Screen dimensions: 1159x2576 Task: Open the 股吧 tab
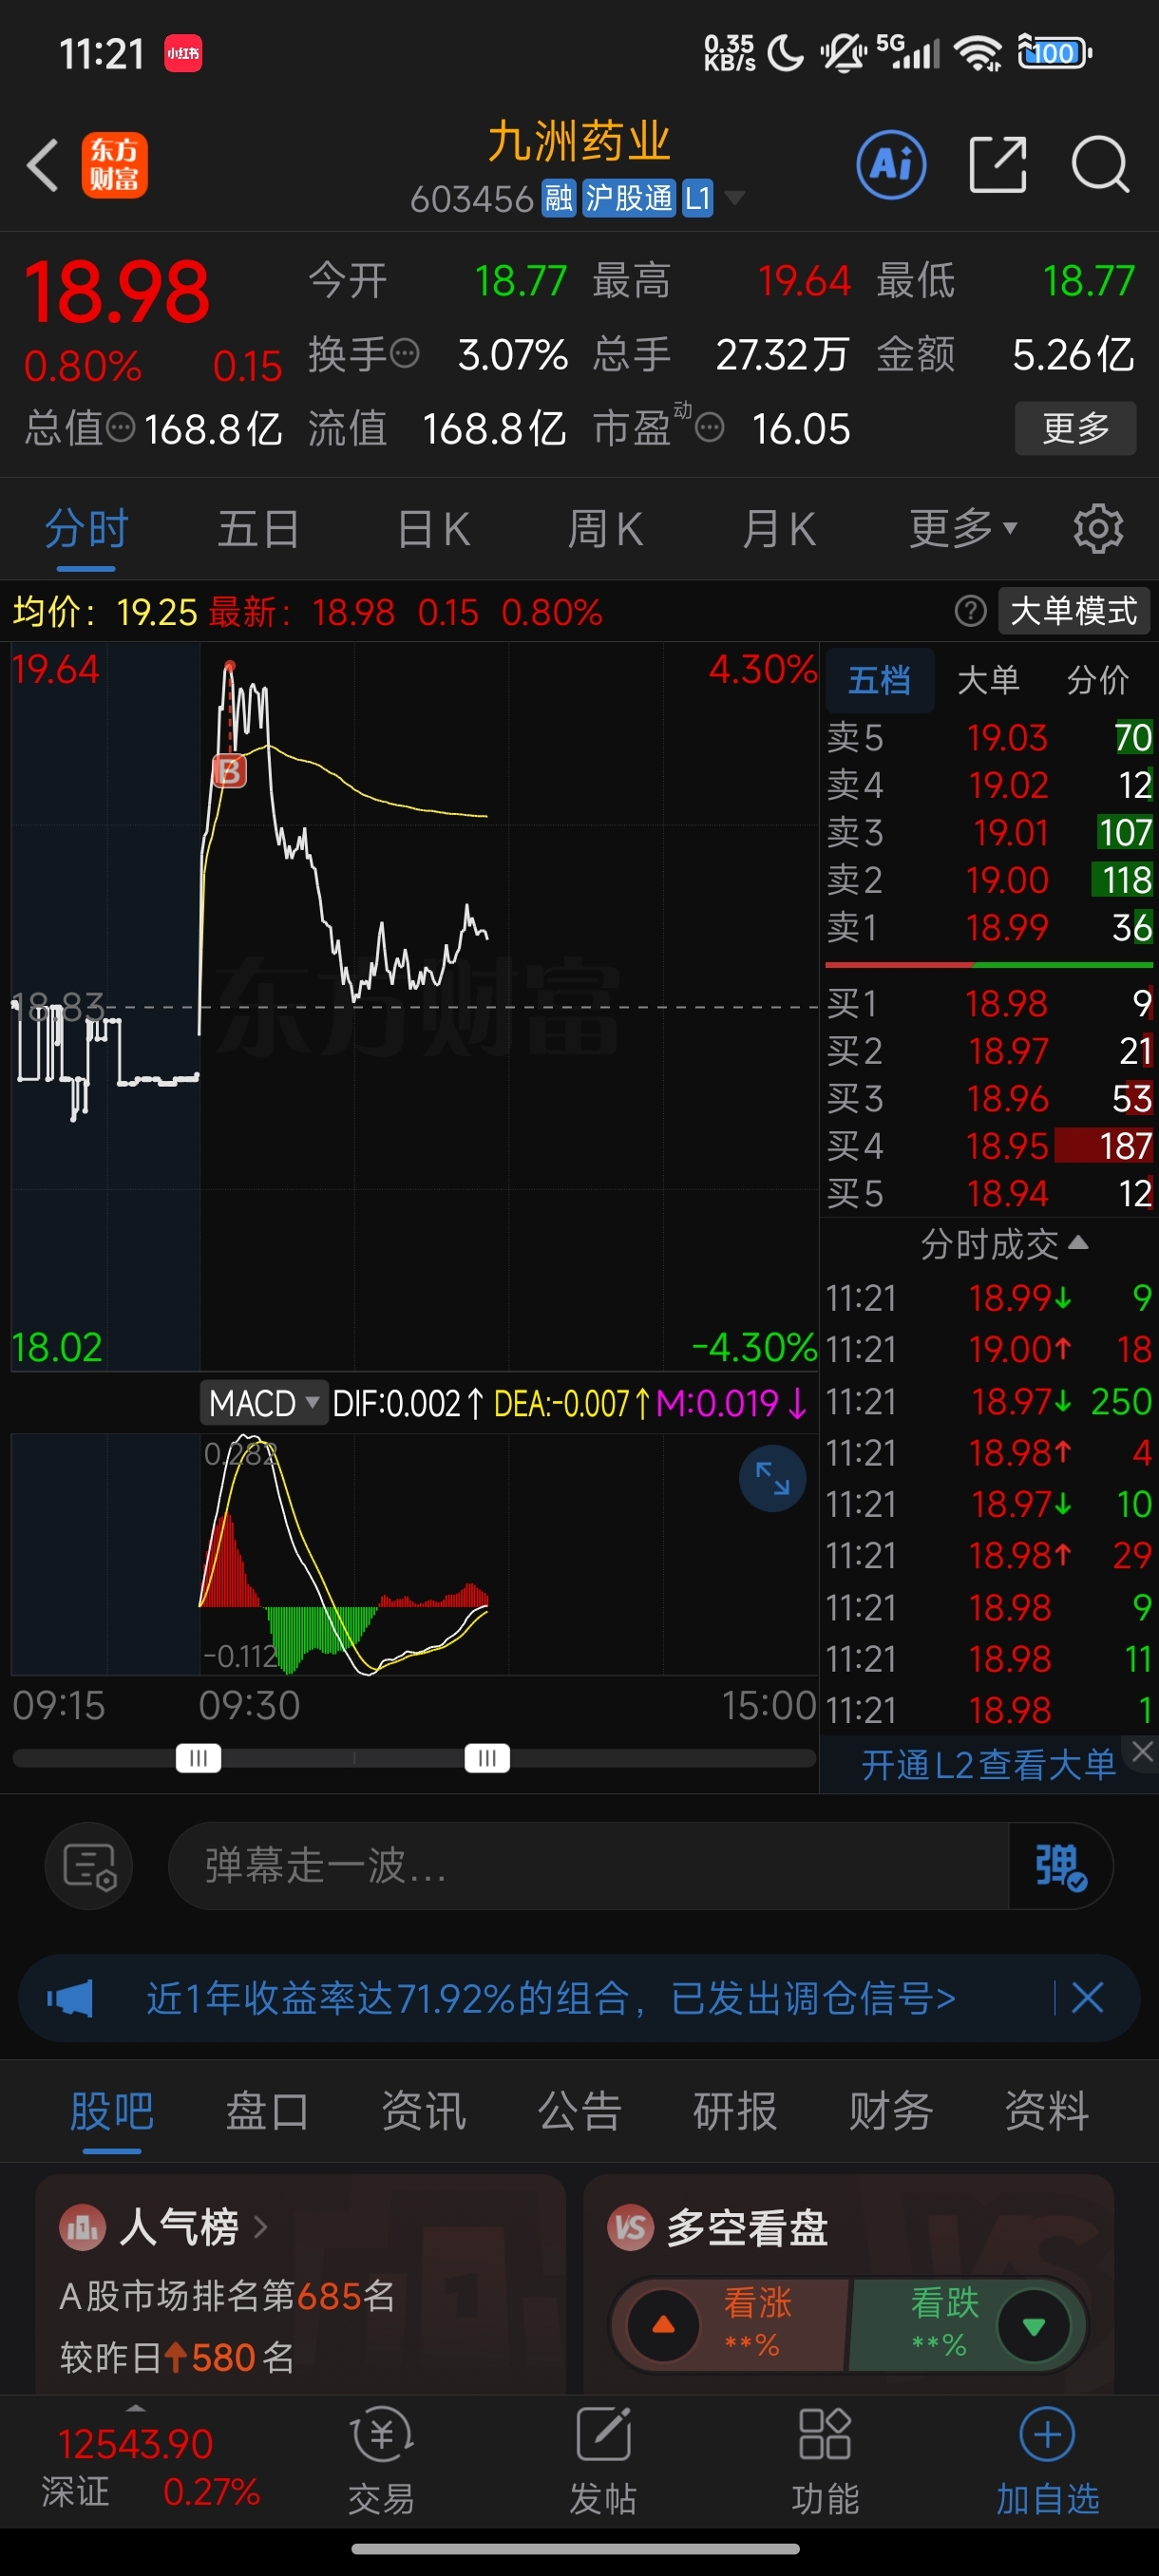(111, 2111)
